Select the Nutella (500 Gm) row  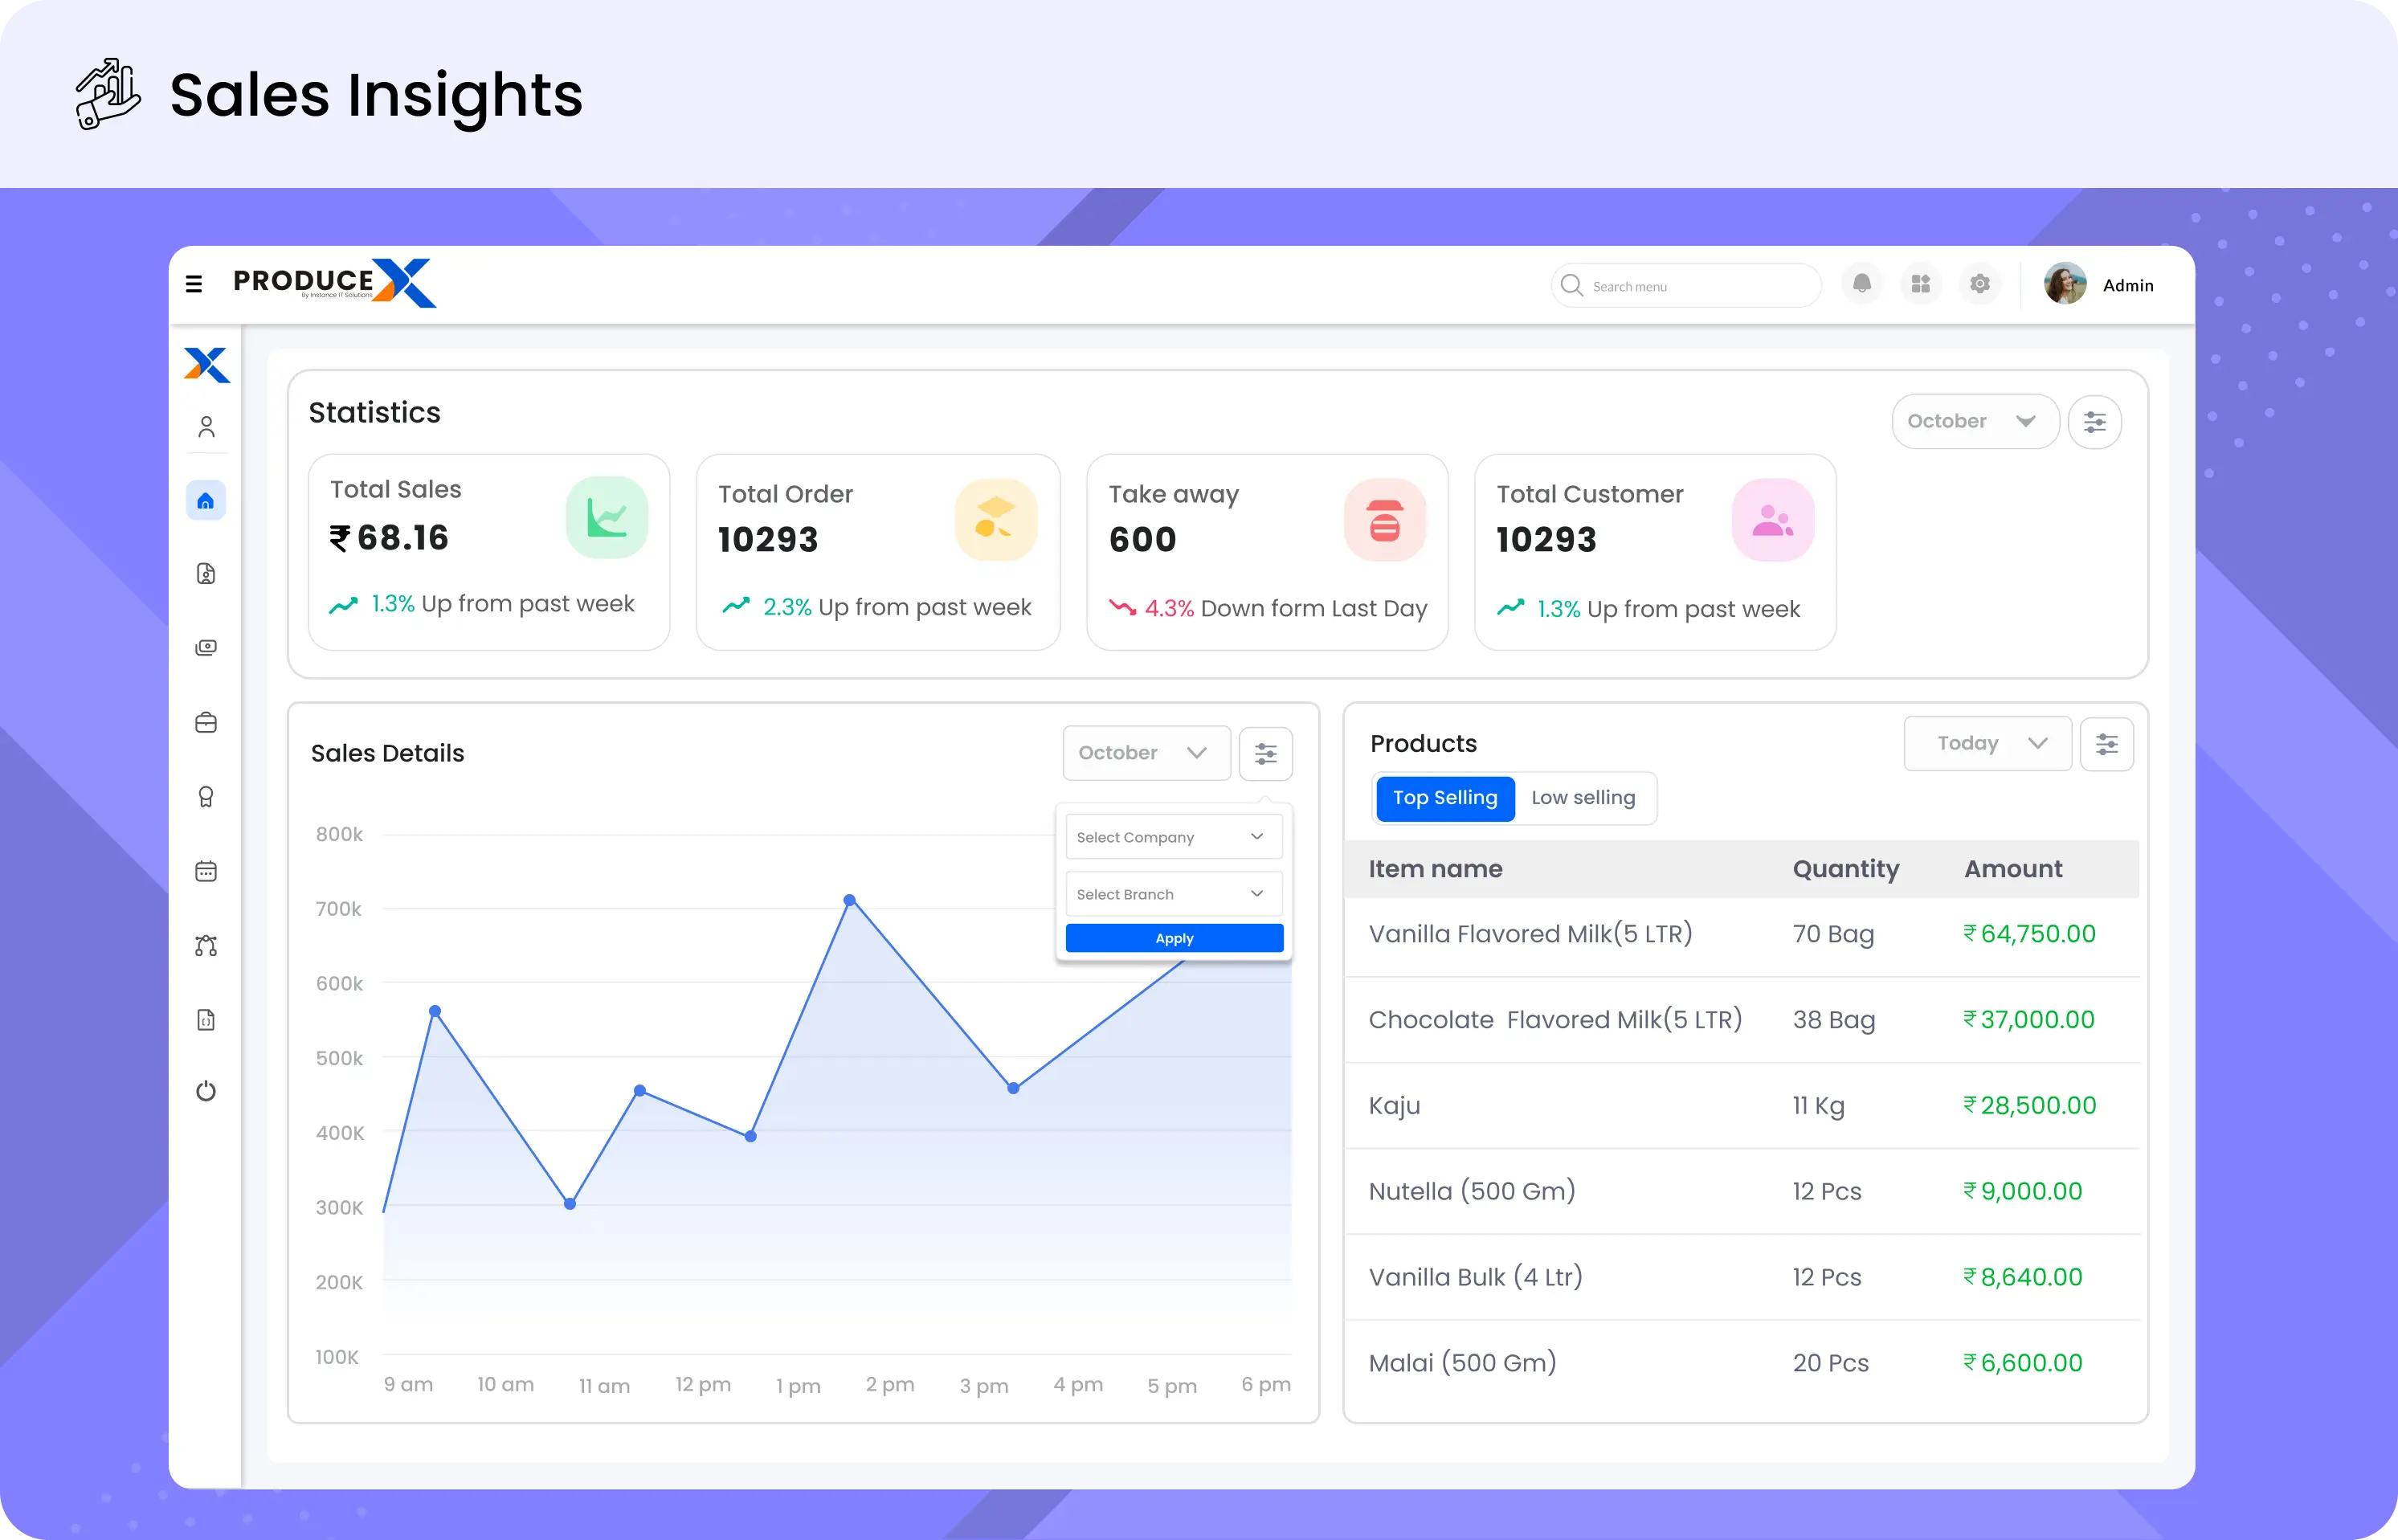[1741, 1191]
